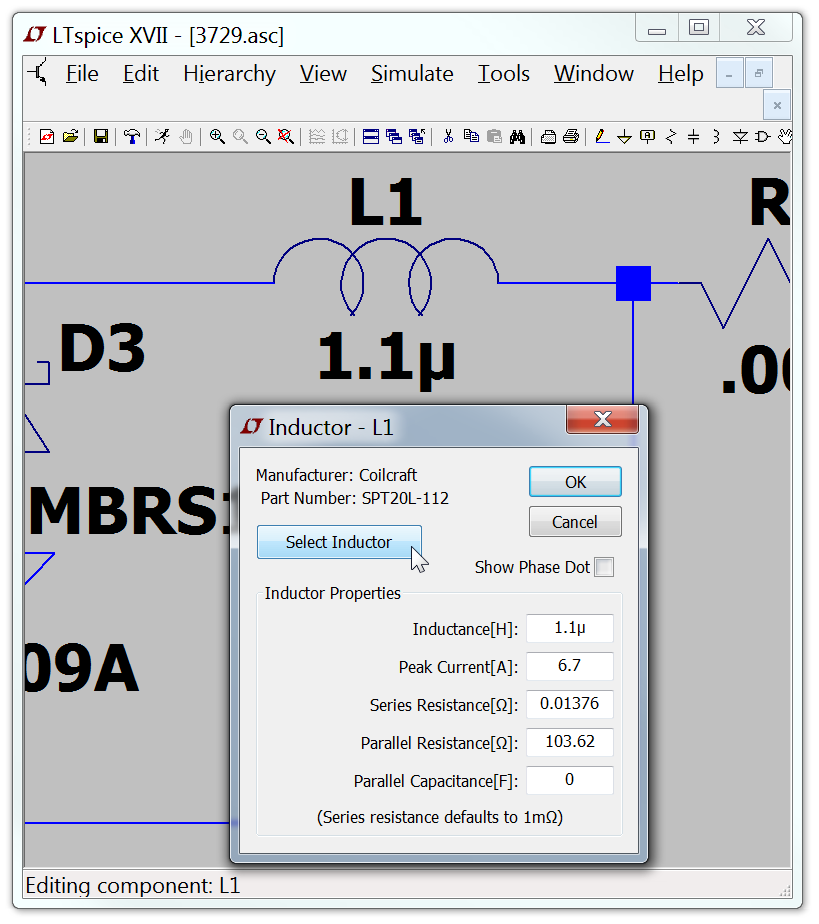Screen dimensions: 819x924
Task: Enable the Show Phase Dot checkbox
Action: pyautogui.click(x=604, y=568)
